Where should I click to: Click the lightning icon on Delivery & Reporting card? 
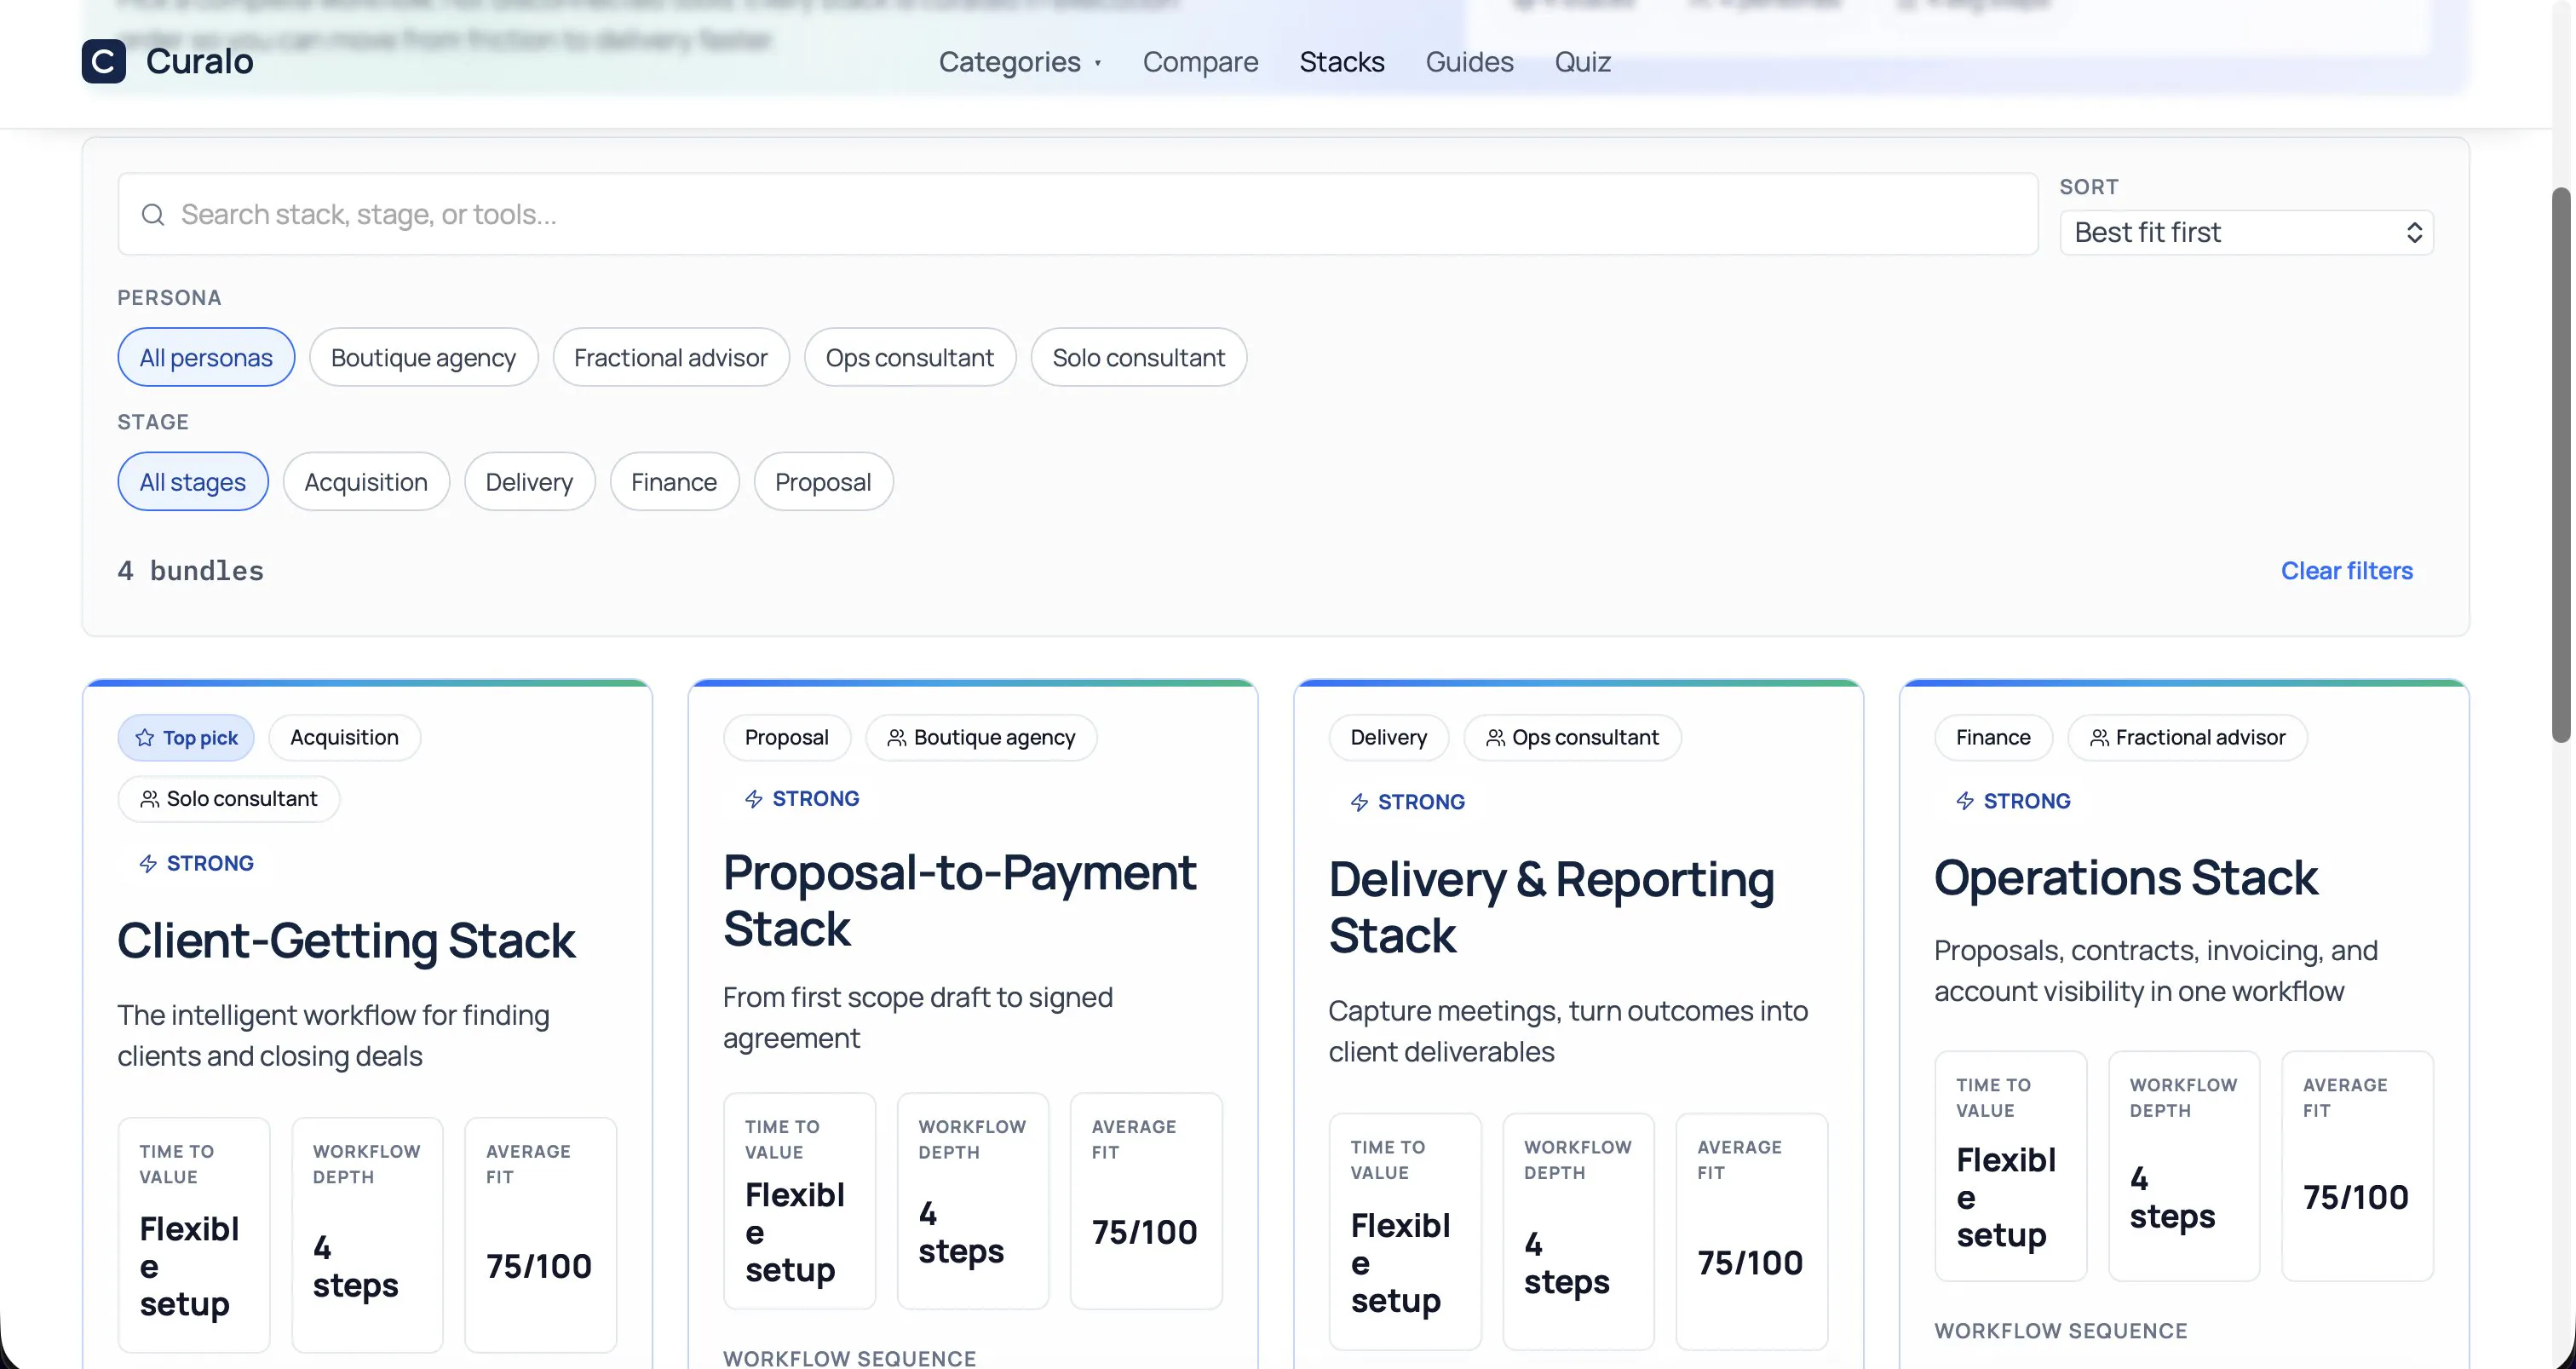click(1359, 802)
